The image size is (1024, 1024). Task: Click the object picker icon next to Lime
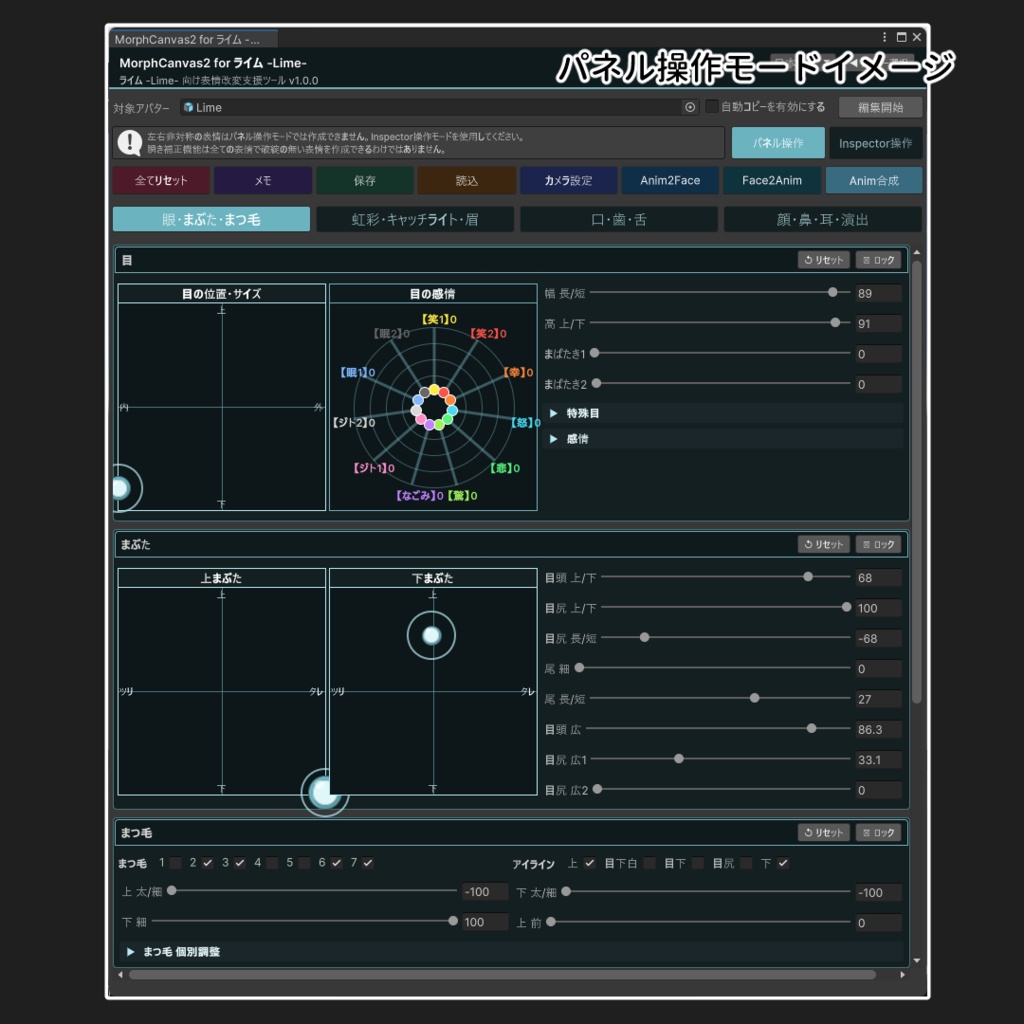(690, 107)
